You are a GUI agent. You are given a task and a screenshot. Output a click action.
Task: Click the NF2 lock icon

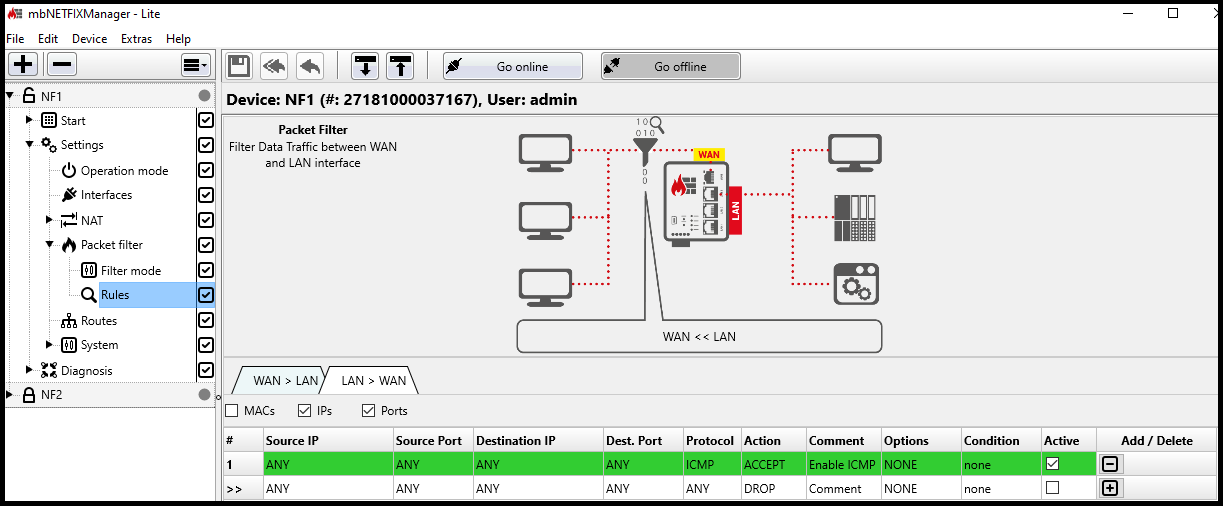[x=29, y=394]
